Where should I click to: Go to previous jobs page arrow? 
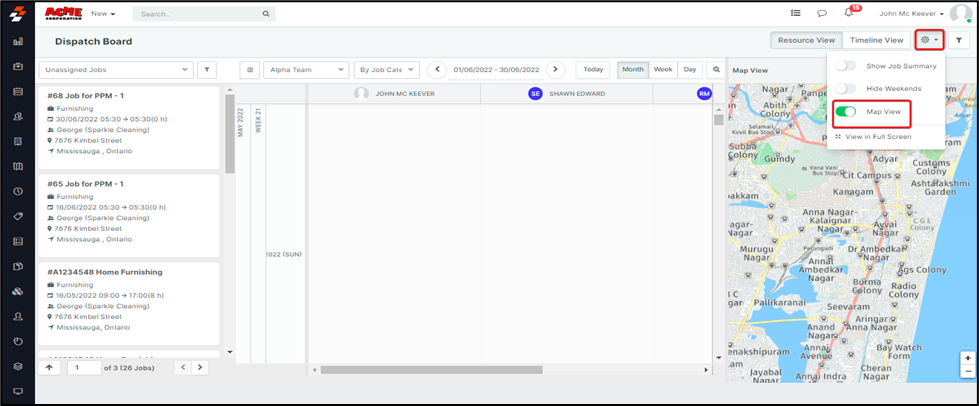coord(182,367)
